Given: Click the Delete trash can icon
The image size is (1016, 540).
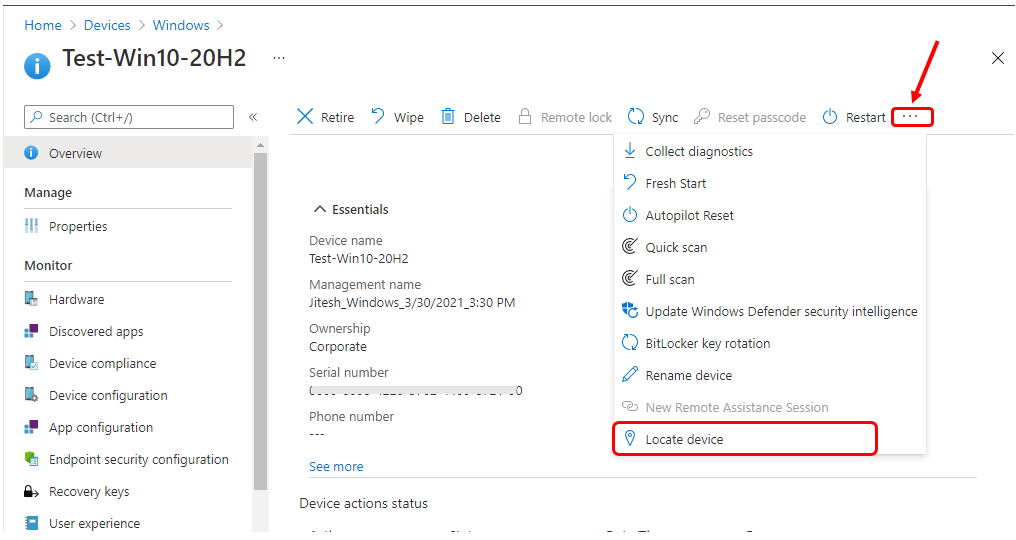Looking at the screenshot, I should [x=448, y=117].
